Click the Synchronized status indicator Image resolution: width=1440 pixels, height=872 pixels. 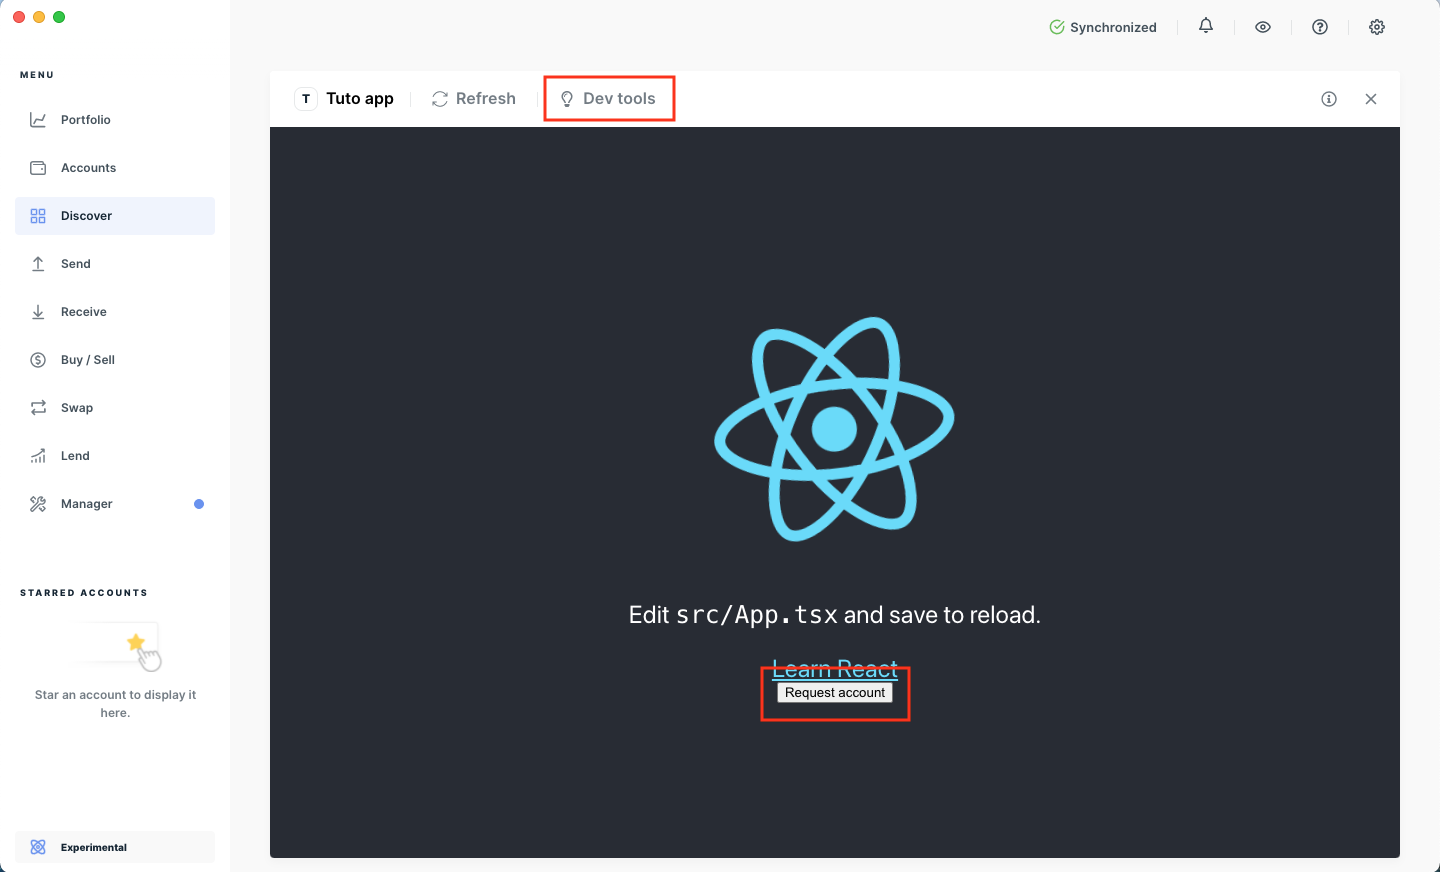pyautogui.click(x=1103, y=27)
